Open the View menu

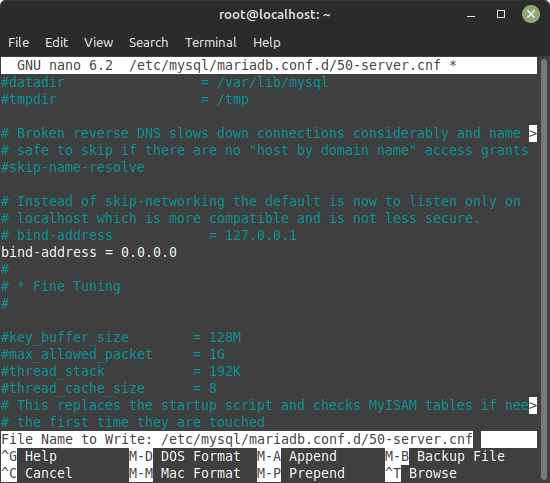pyautogui.click(x=99, y=42)
